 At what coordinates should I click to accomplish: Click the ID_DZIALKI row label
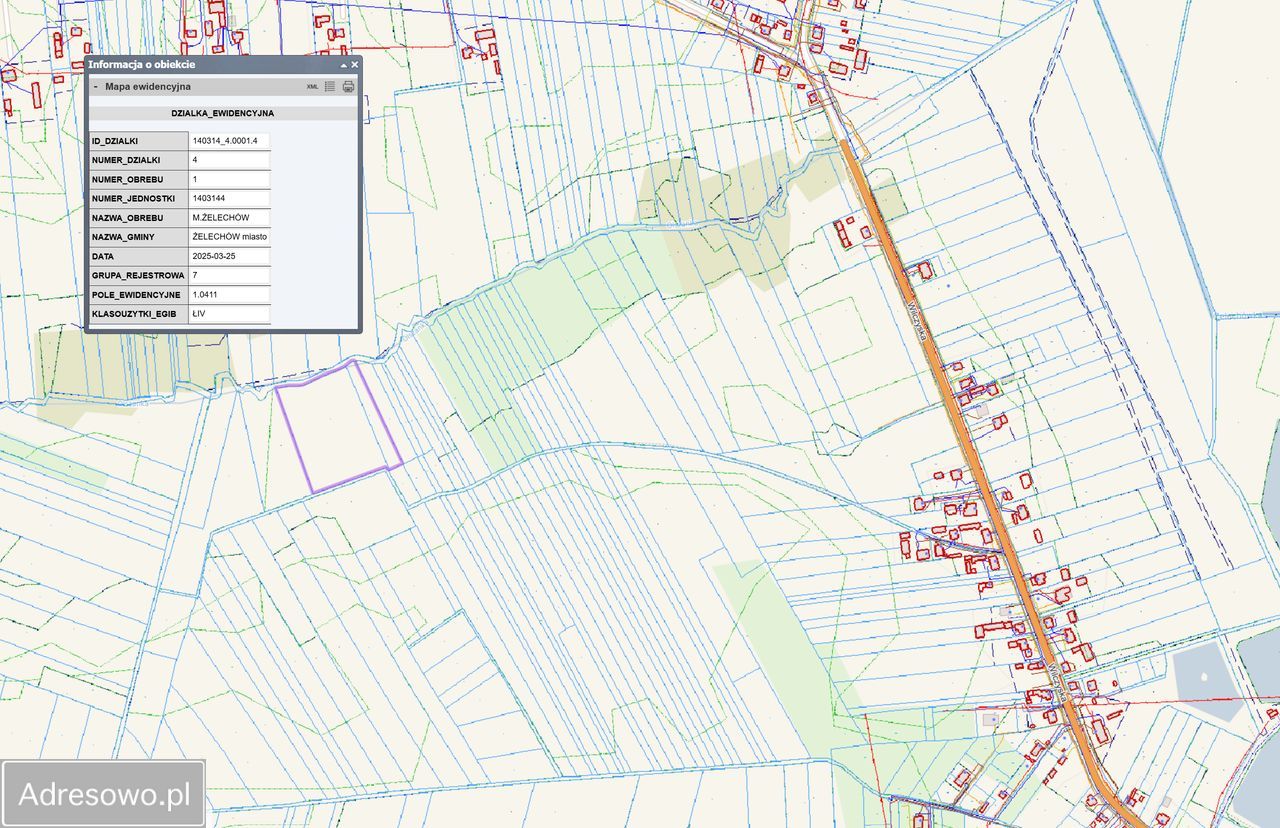pyautogui.click(x=138, y=141)
